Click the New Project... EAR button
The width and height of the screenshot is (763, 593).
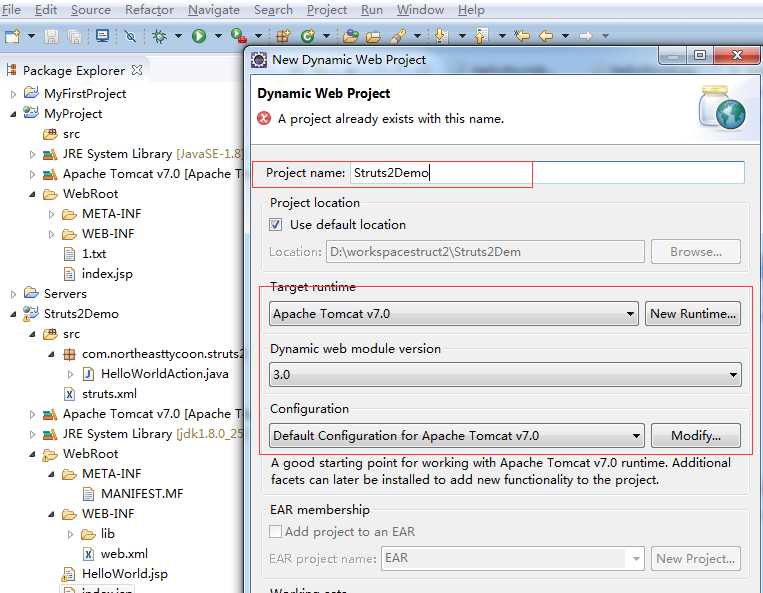coord(696,558)
